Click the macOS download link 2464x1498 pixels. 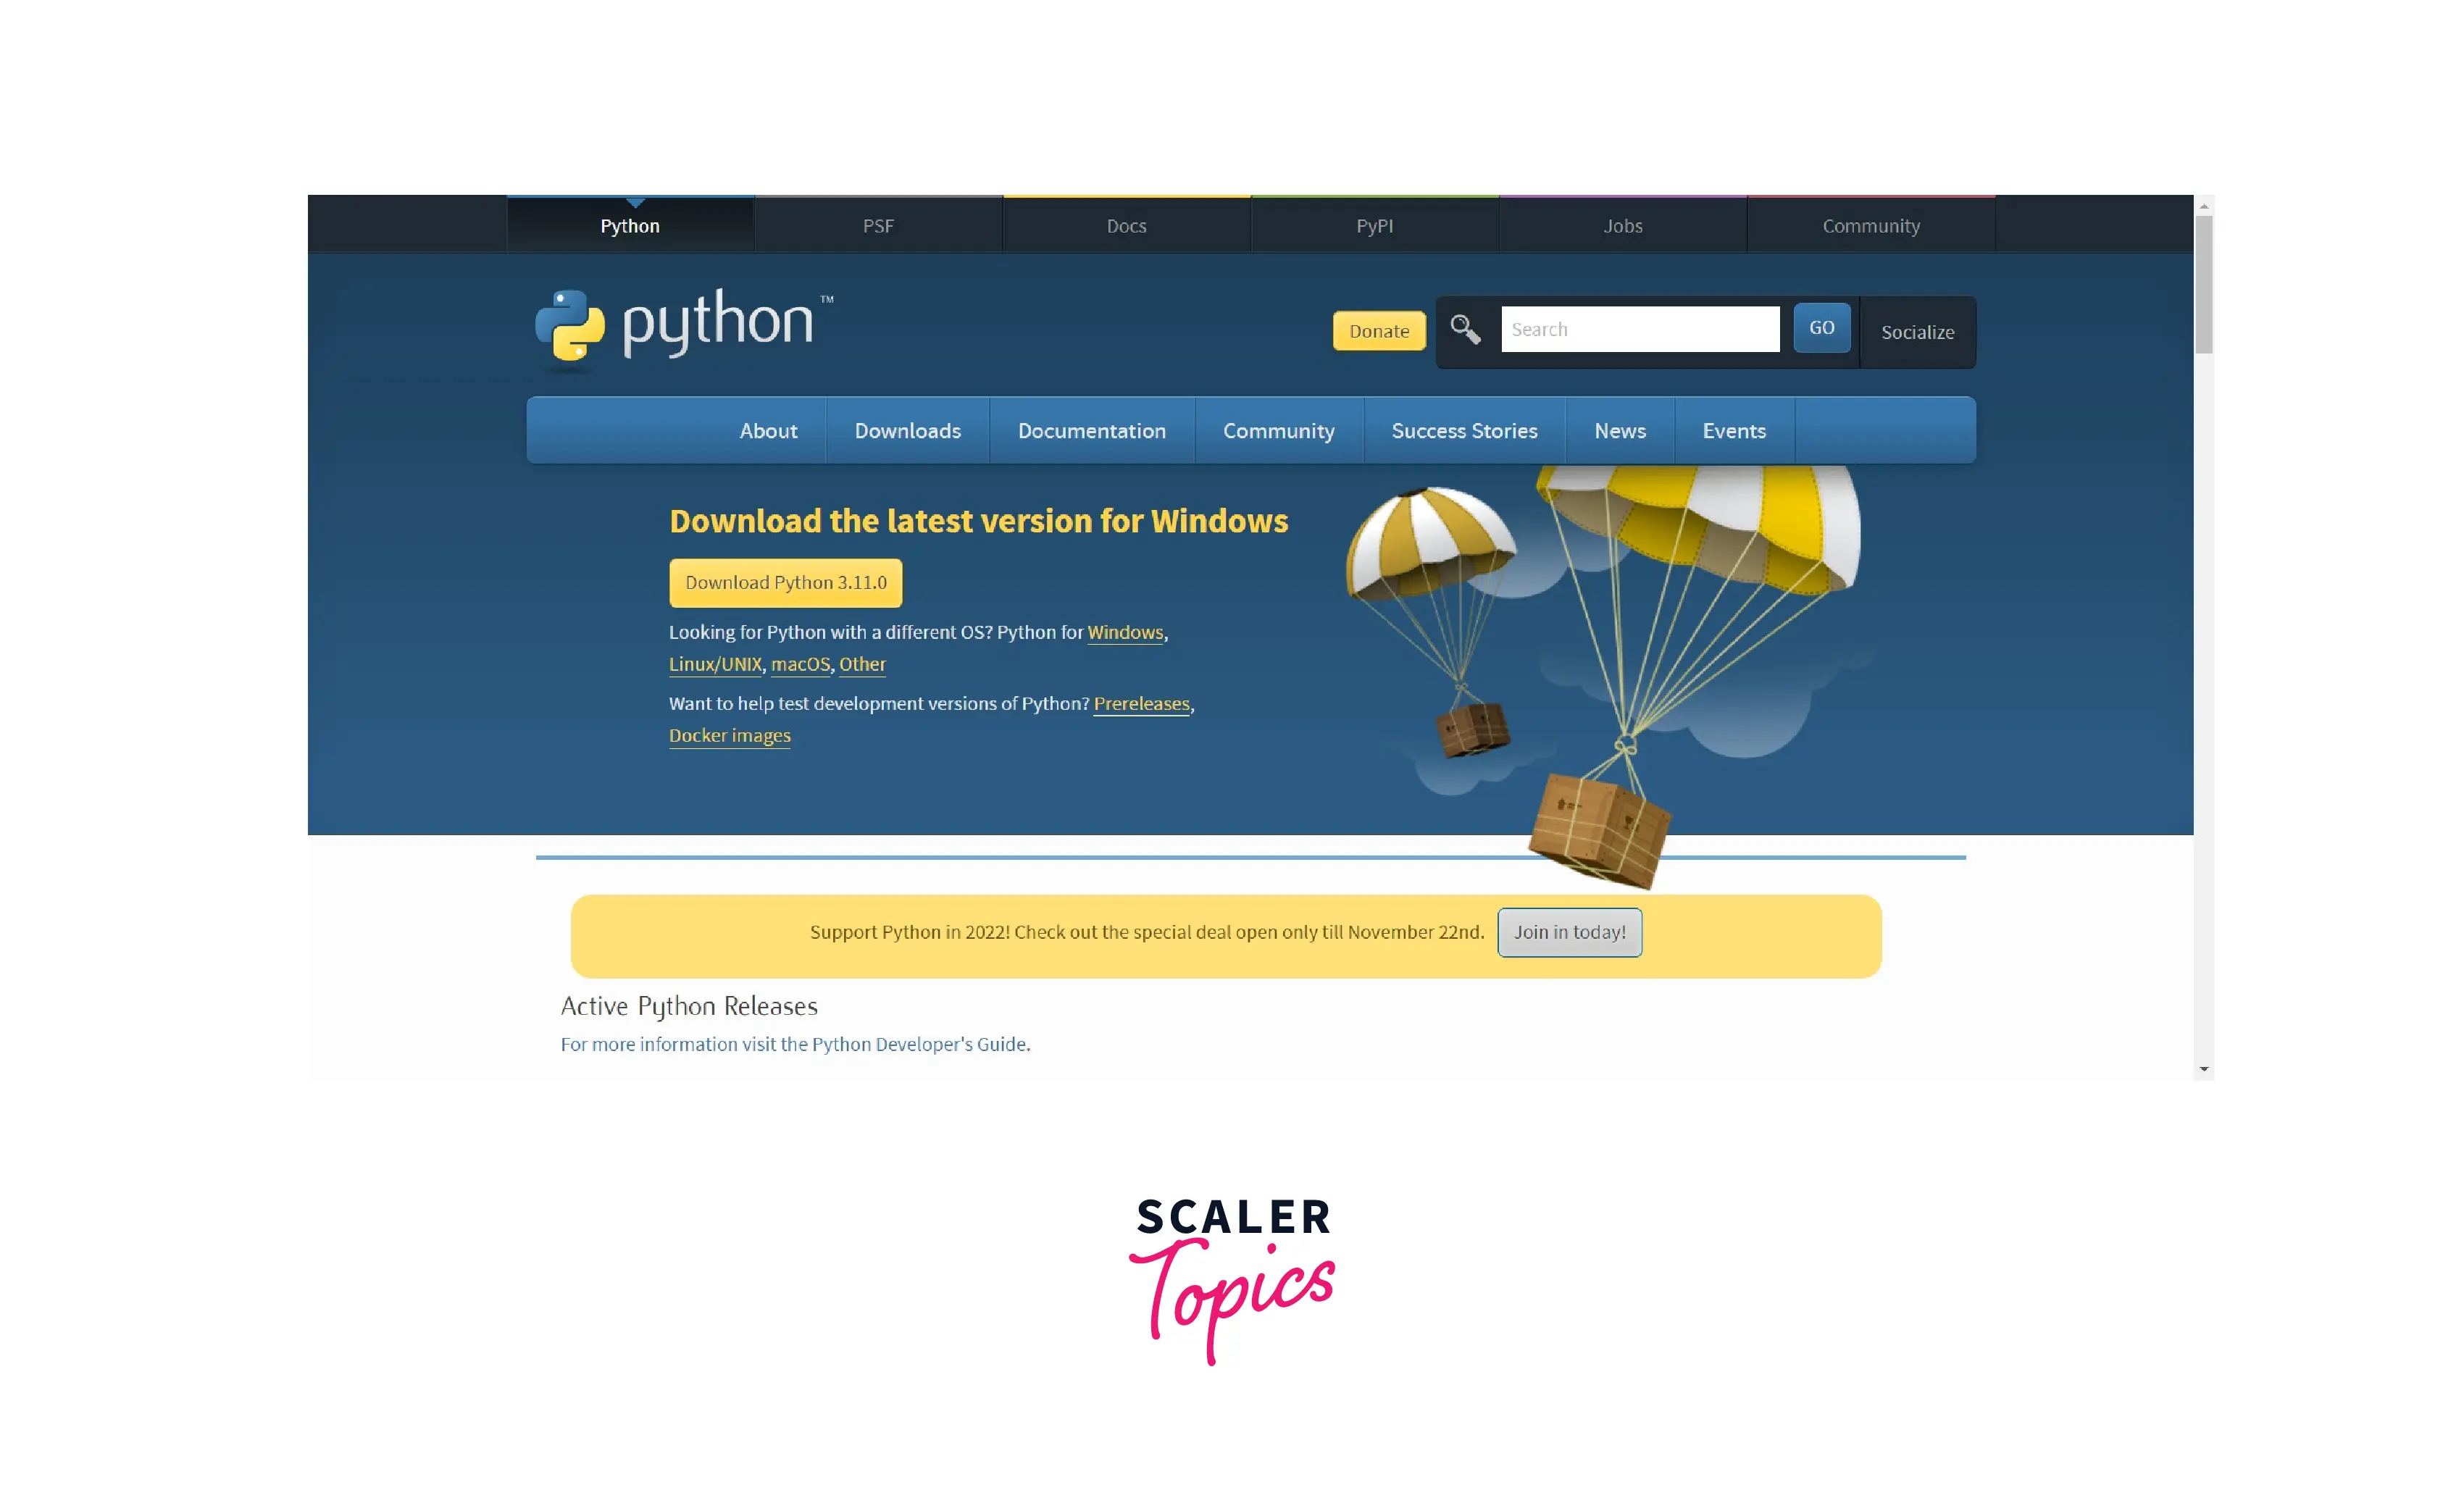799,664
